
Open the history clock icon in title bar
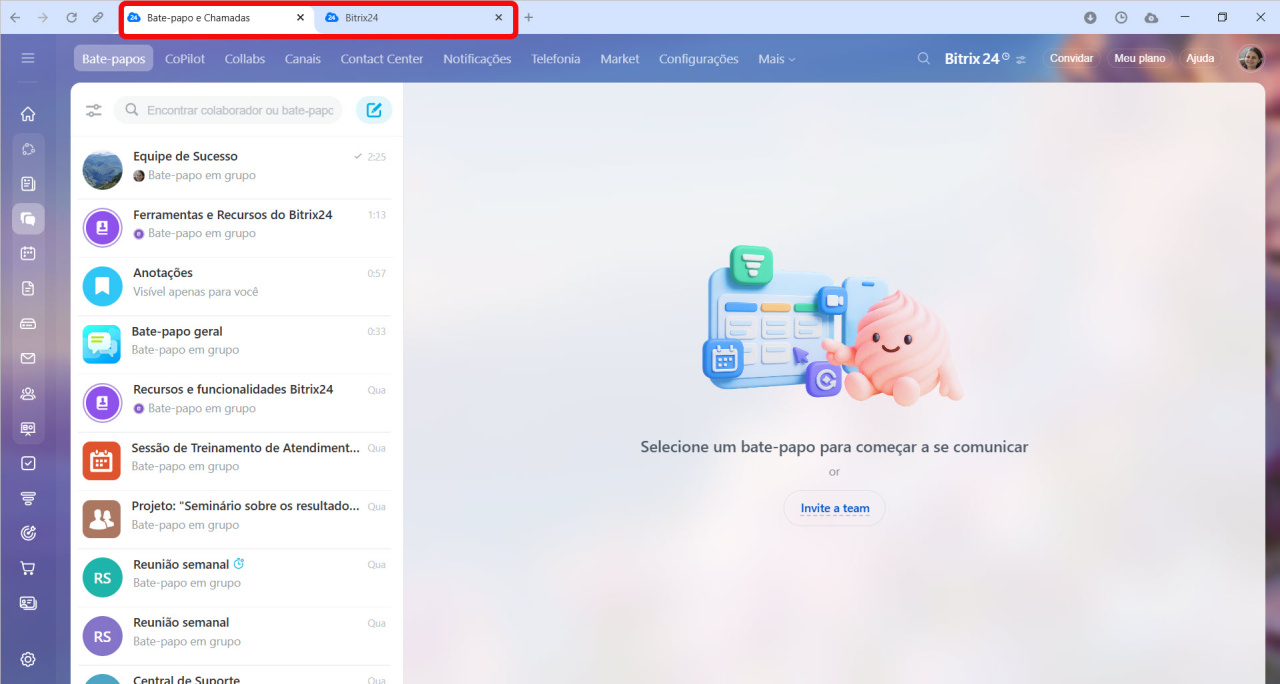[x=1121, y=18]
